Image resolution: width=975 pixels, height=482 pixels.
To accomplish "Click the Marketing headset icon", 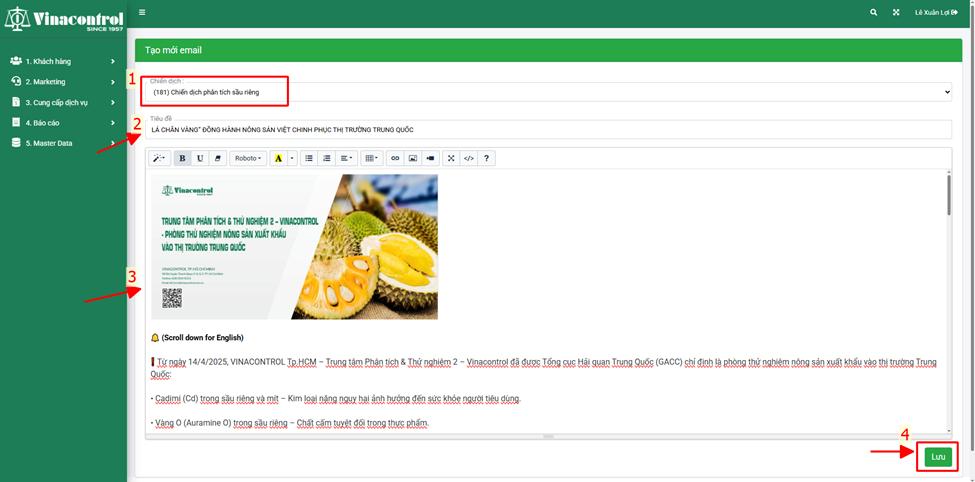I will (x=16, y=81).
